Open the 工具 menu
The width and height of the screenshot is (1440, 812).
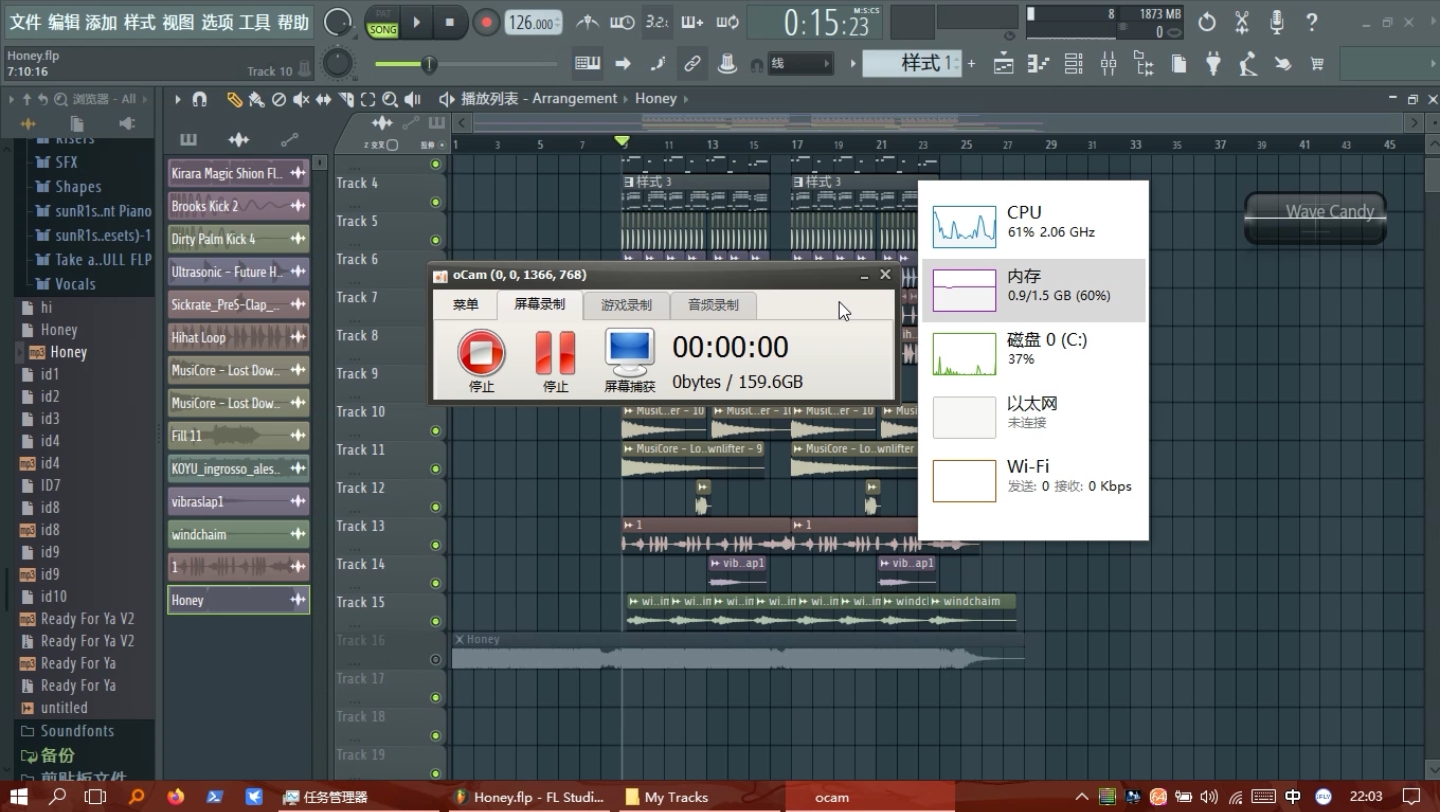pos(255,22)
